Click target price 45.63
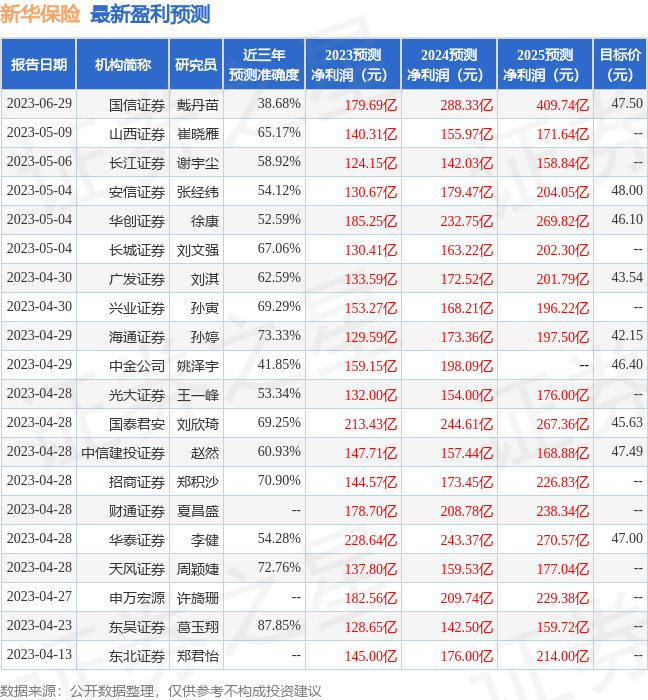 pyautogui.click(x=627, y=423)
